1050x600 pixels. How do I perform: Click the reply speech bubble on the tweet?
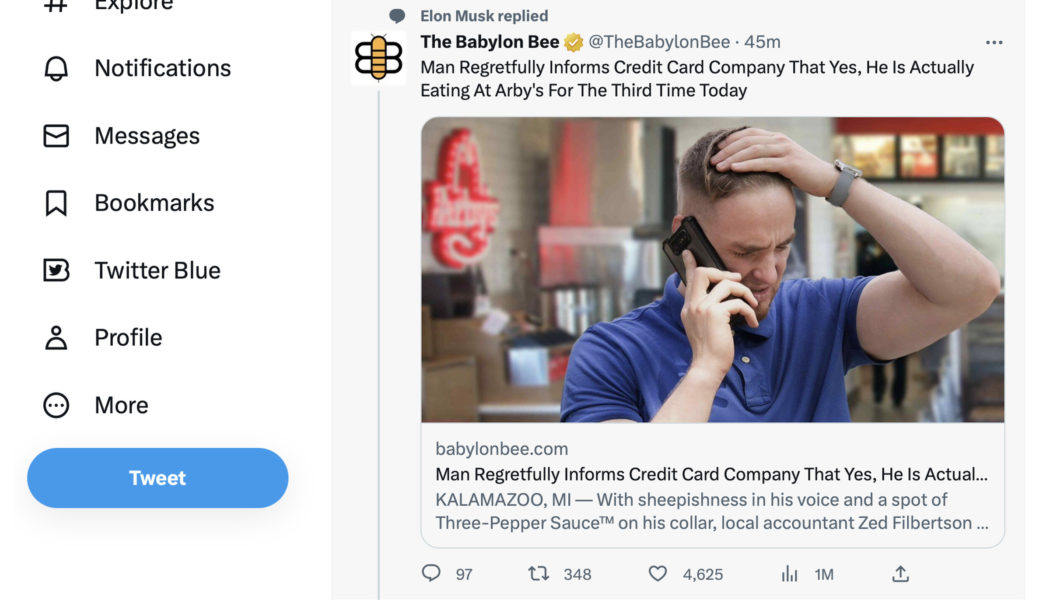[430, 573]
